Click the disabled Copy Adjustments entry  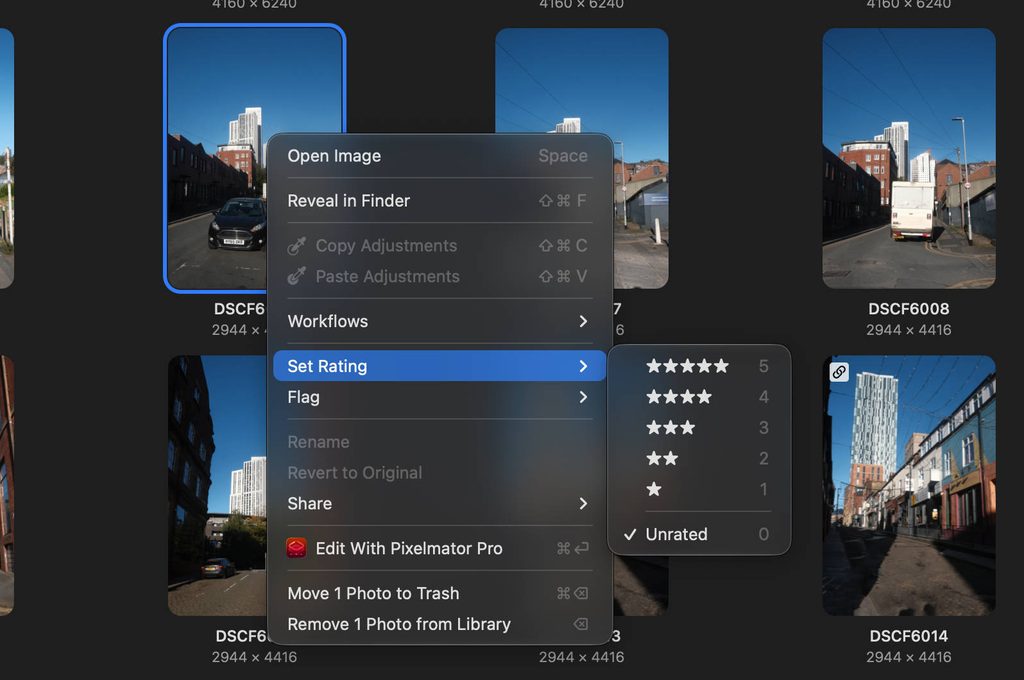click(440, 246)
